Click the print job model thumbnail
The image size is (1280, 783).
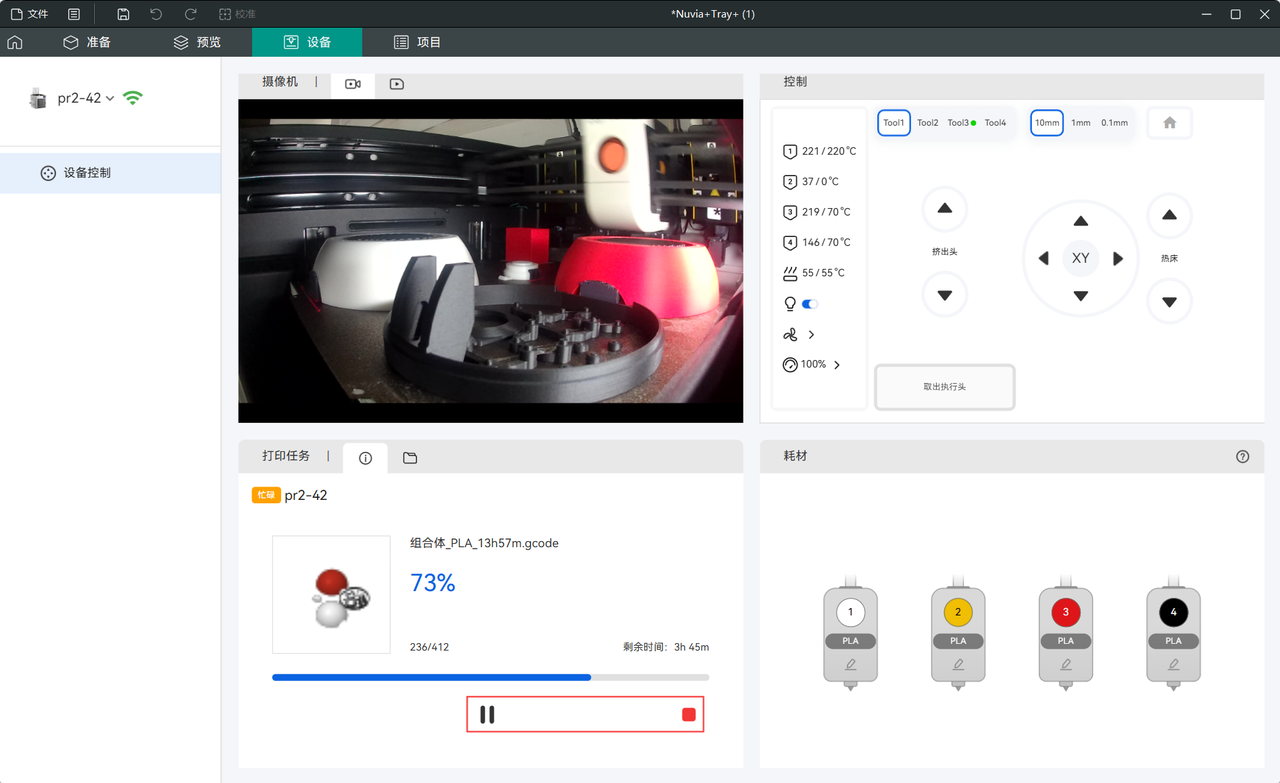pyautogui.click(x=331, y=595)
